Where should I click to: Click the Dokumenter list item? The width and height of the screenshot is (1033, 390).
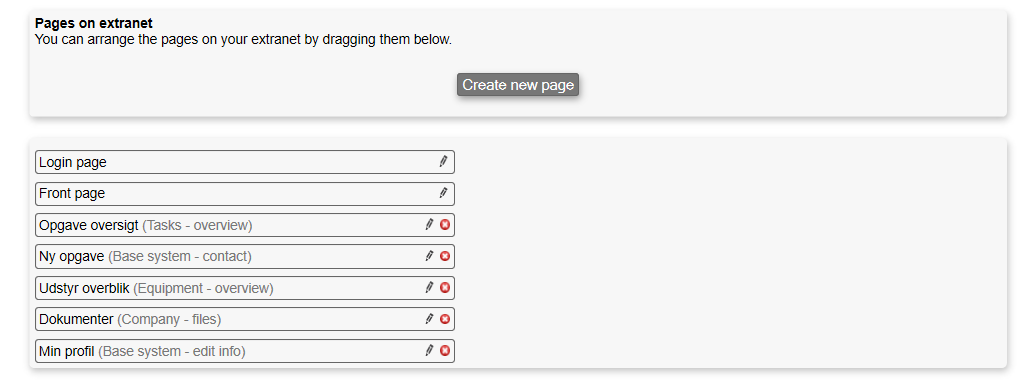(244, 320)
